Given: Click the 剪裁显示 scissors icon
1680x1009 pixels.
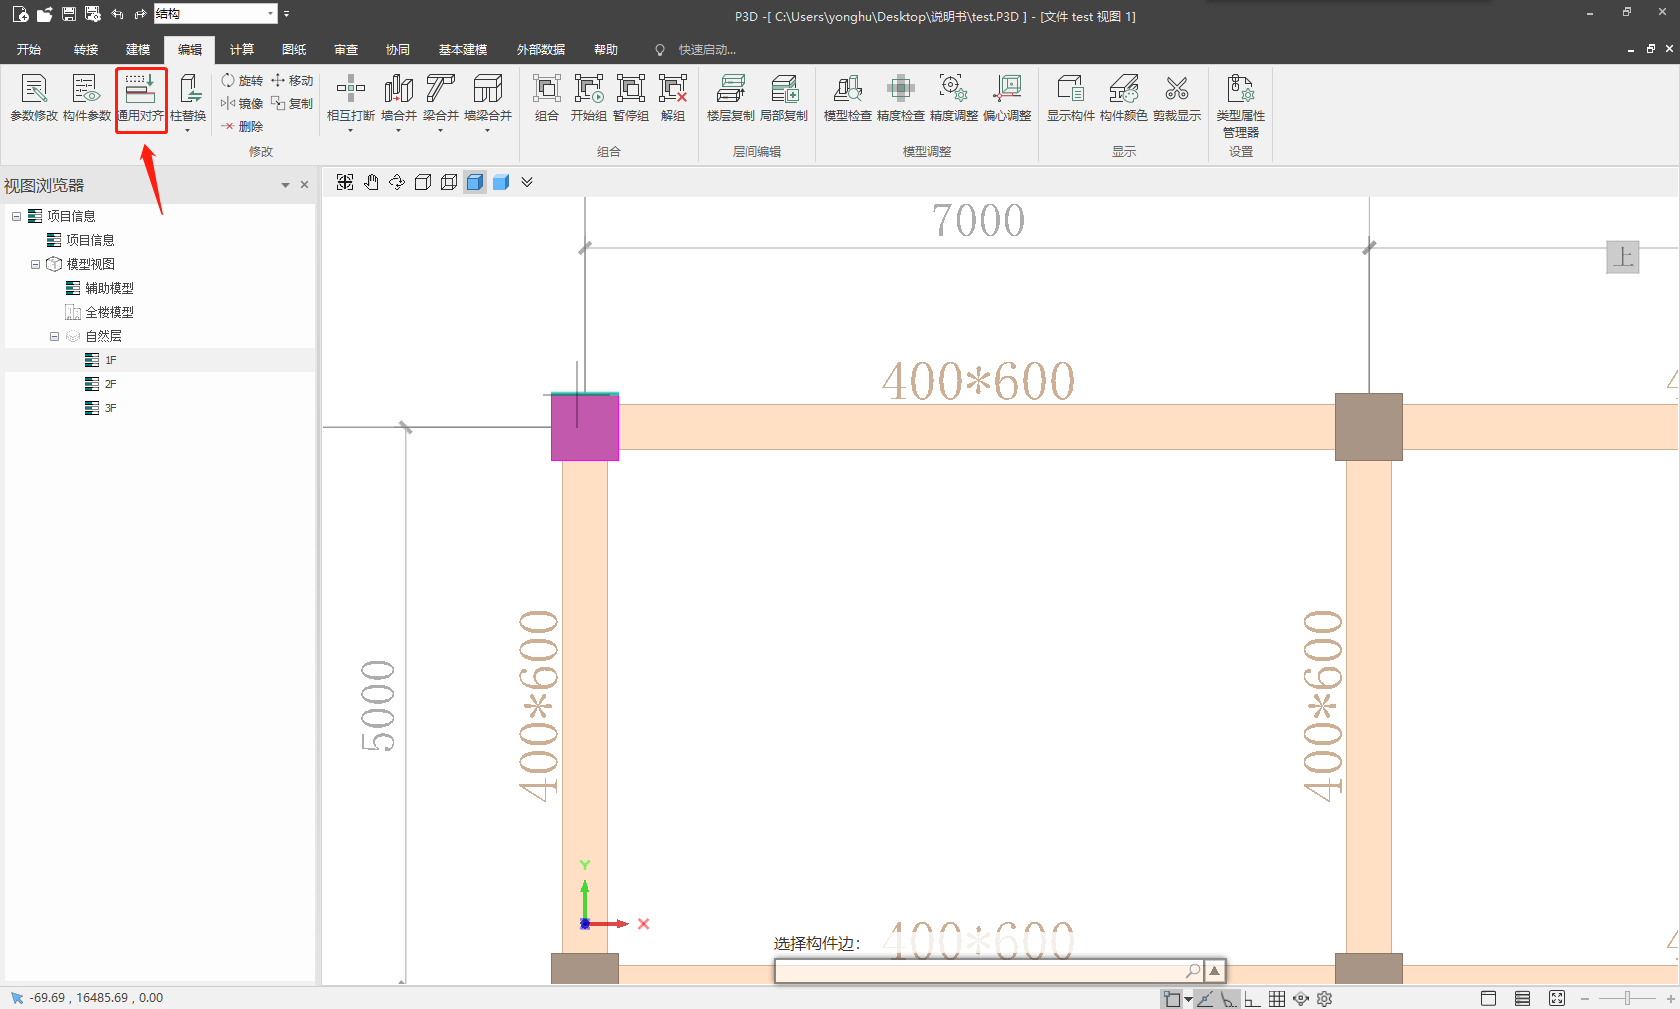Looking at the screenshot, I should click(1176, 98).
